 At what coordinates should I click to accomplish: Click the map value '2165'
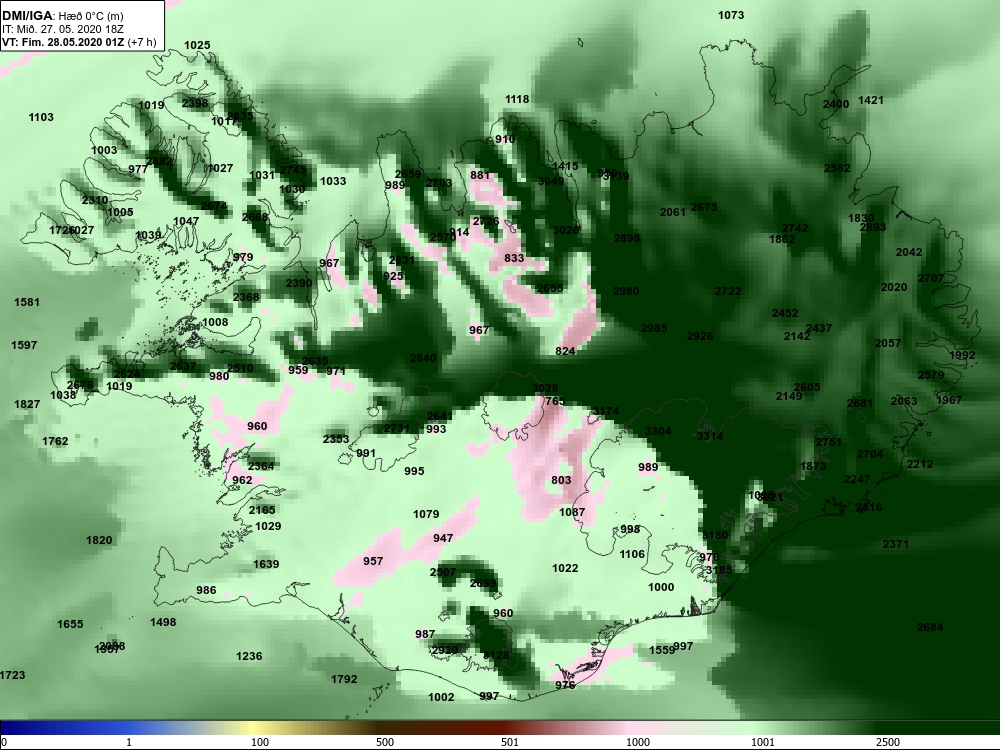[262, 510]
